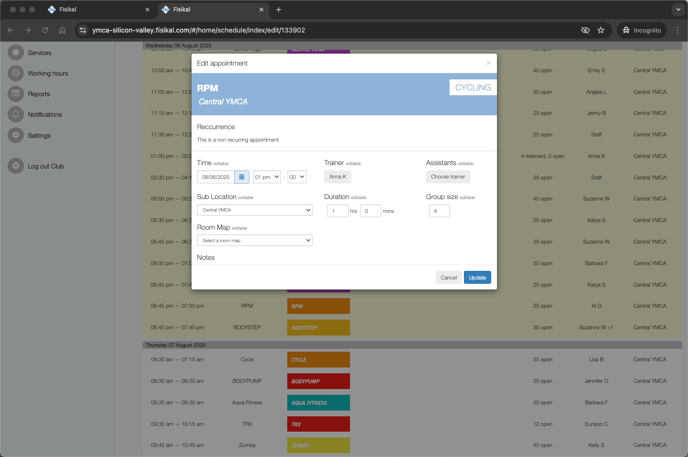
Task: Open the Notifications bell icon
Action: tap(16, 114)
